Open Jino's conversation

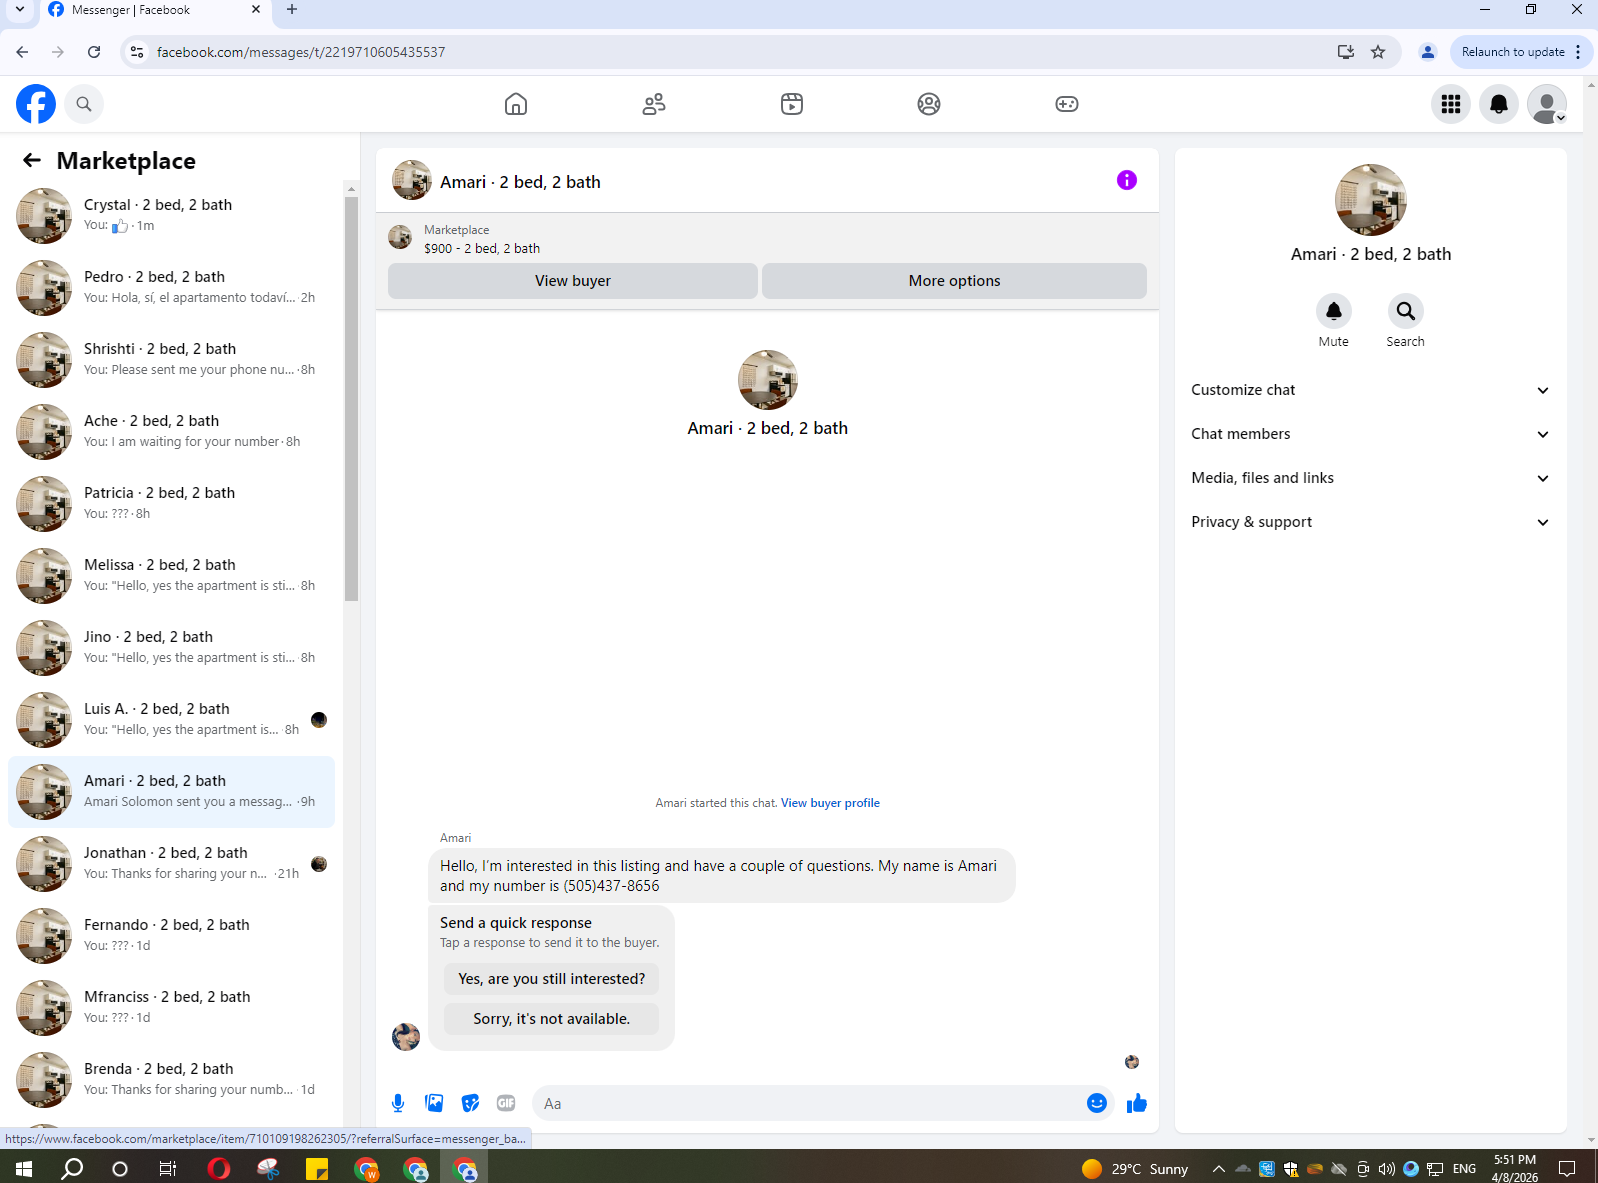tap(172, 648)
